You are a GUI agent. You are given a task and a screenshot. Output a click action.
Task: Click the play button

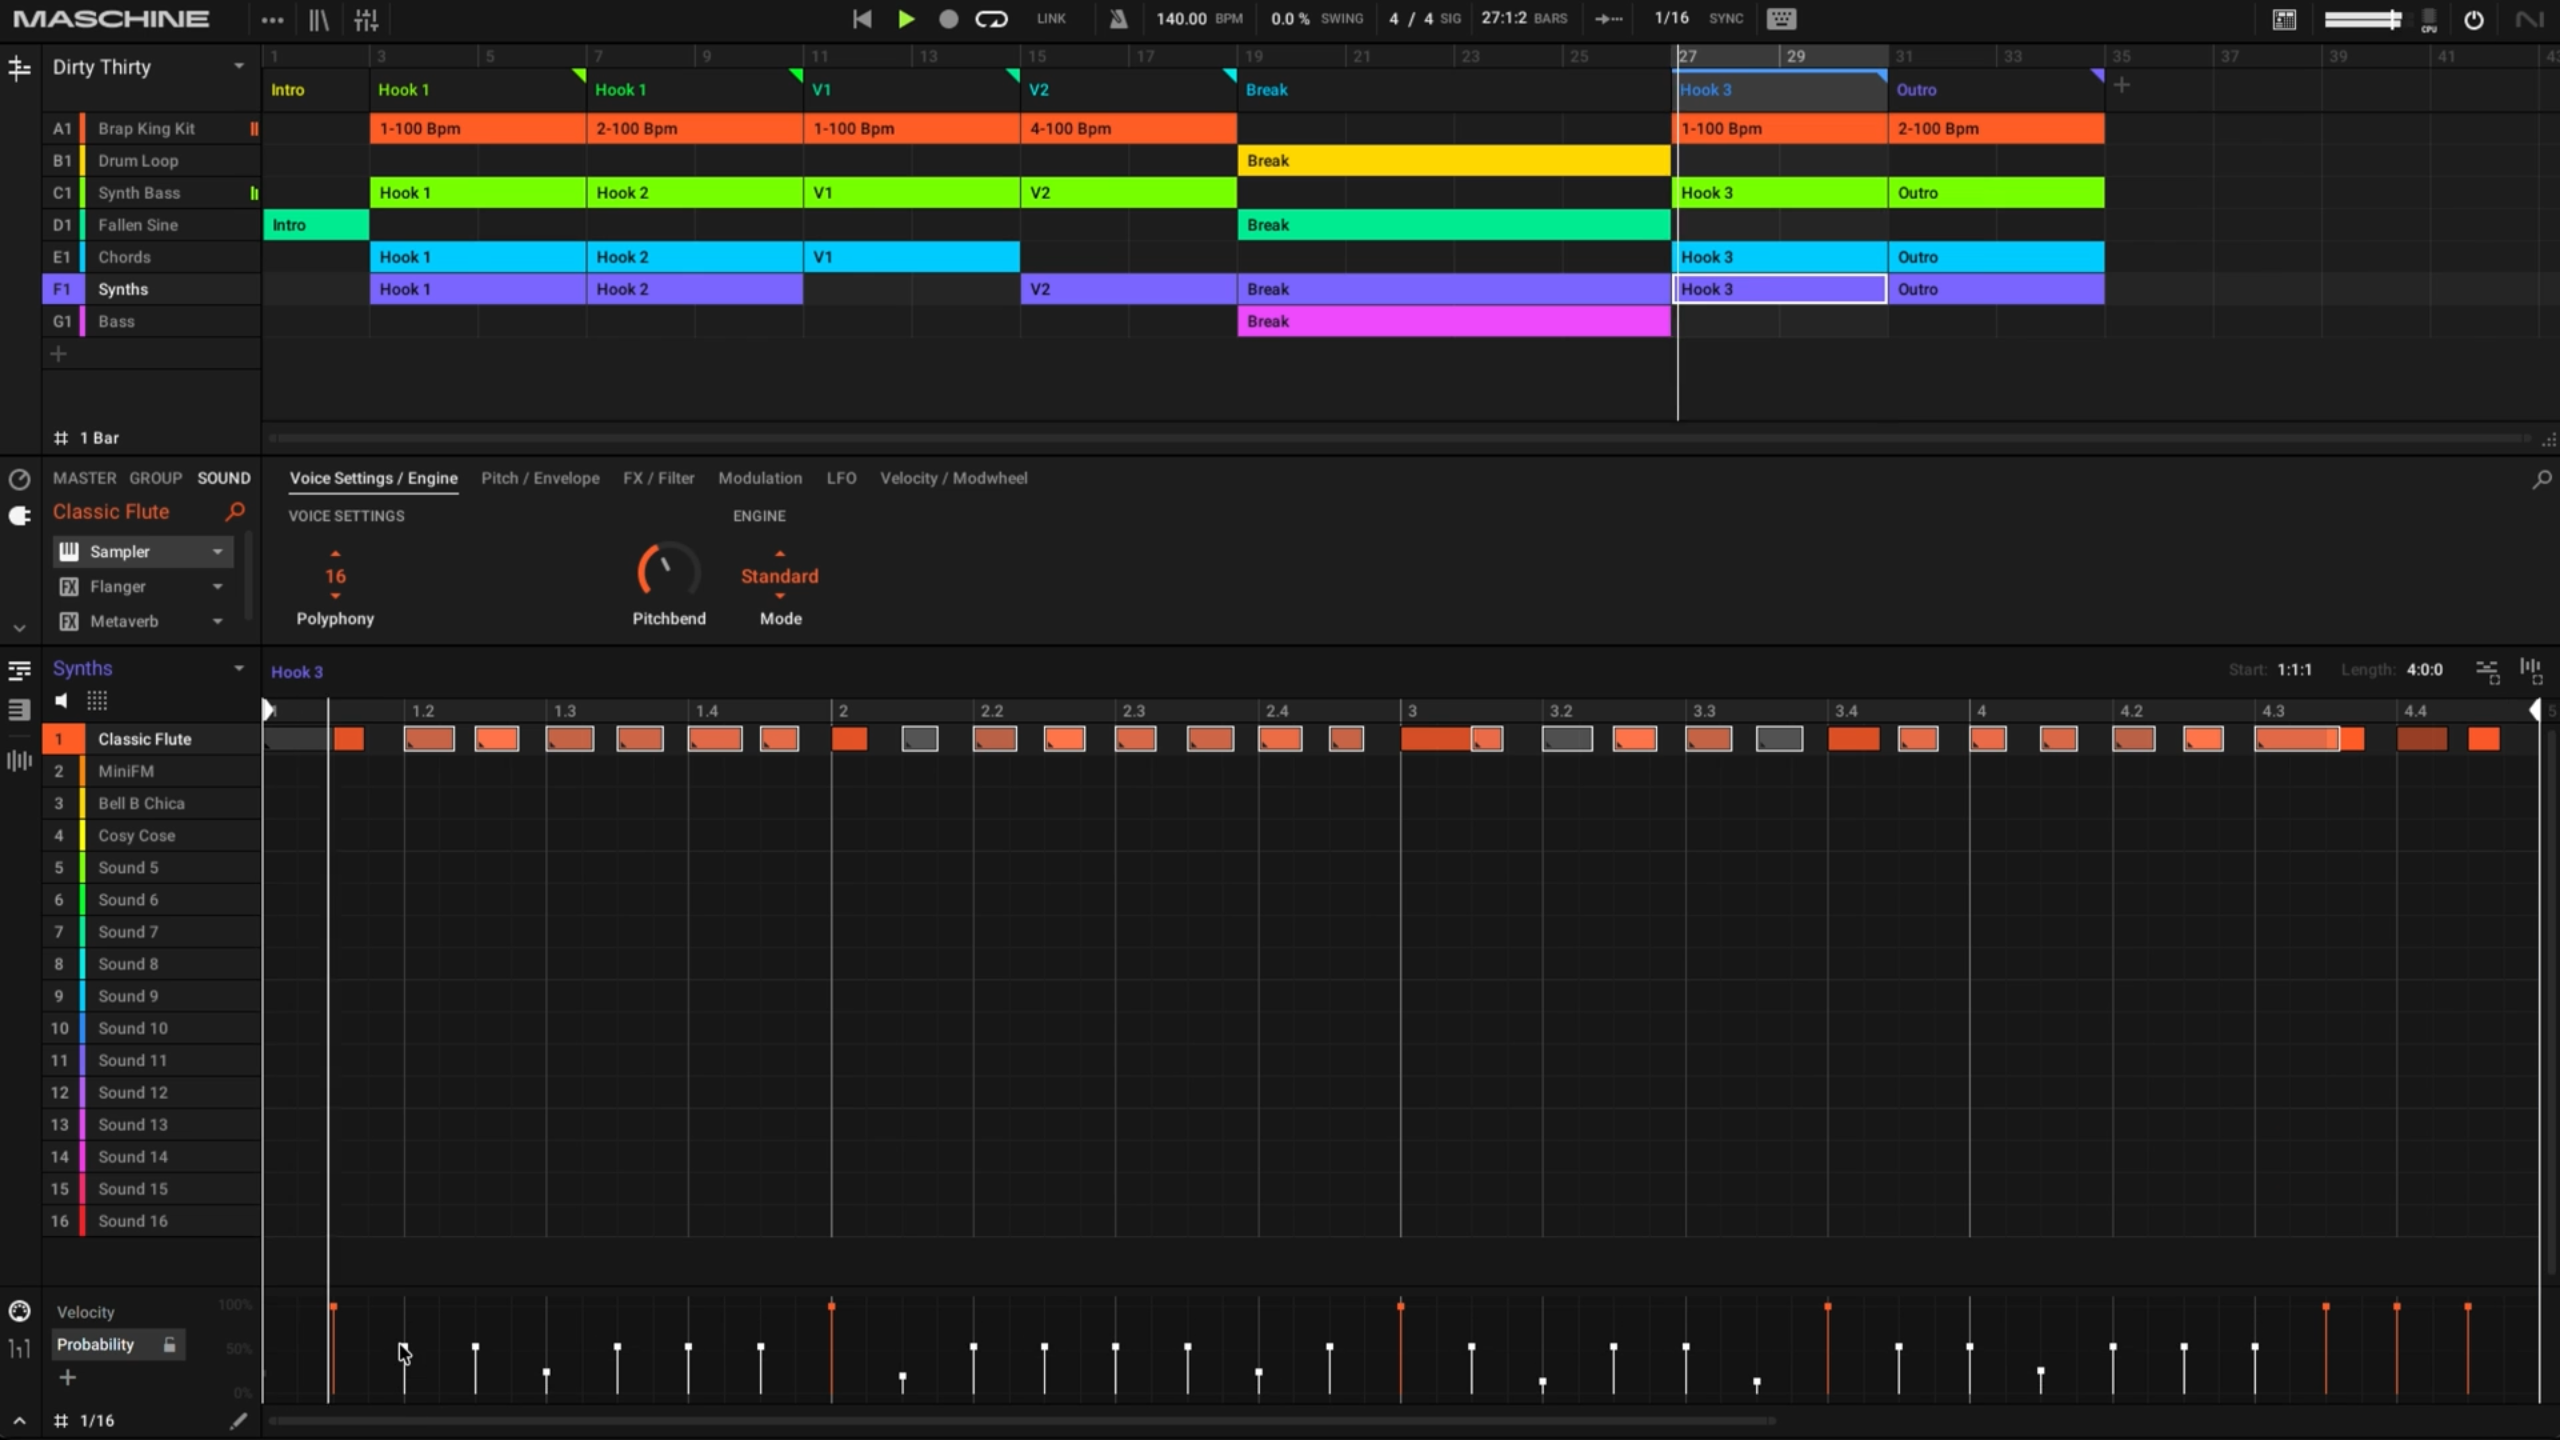pyautogui.click(x=906, y=19)
